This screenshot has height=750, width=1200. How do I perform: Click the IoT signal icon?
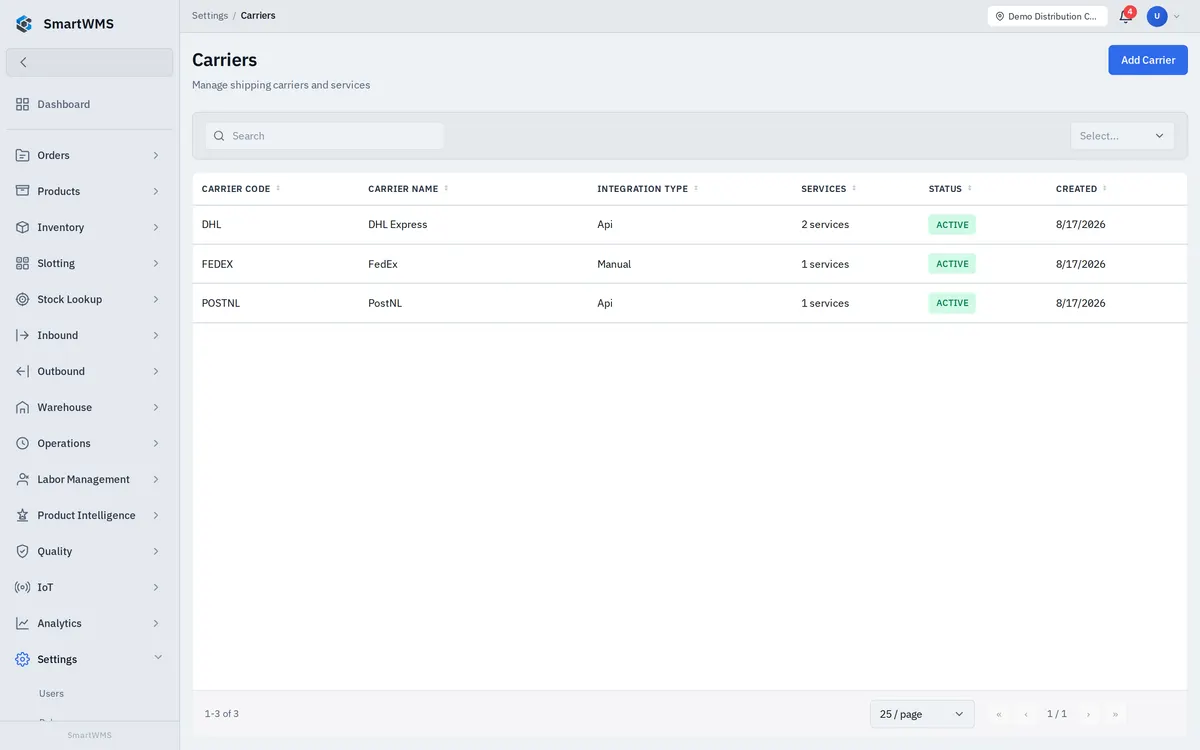click(22, 587)
